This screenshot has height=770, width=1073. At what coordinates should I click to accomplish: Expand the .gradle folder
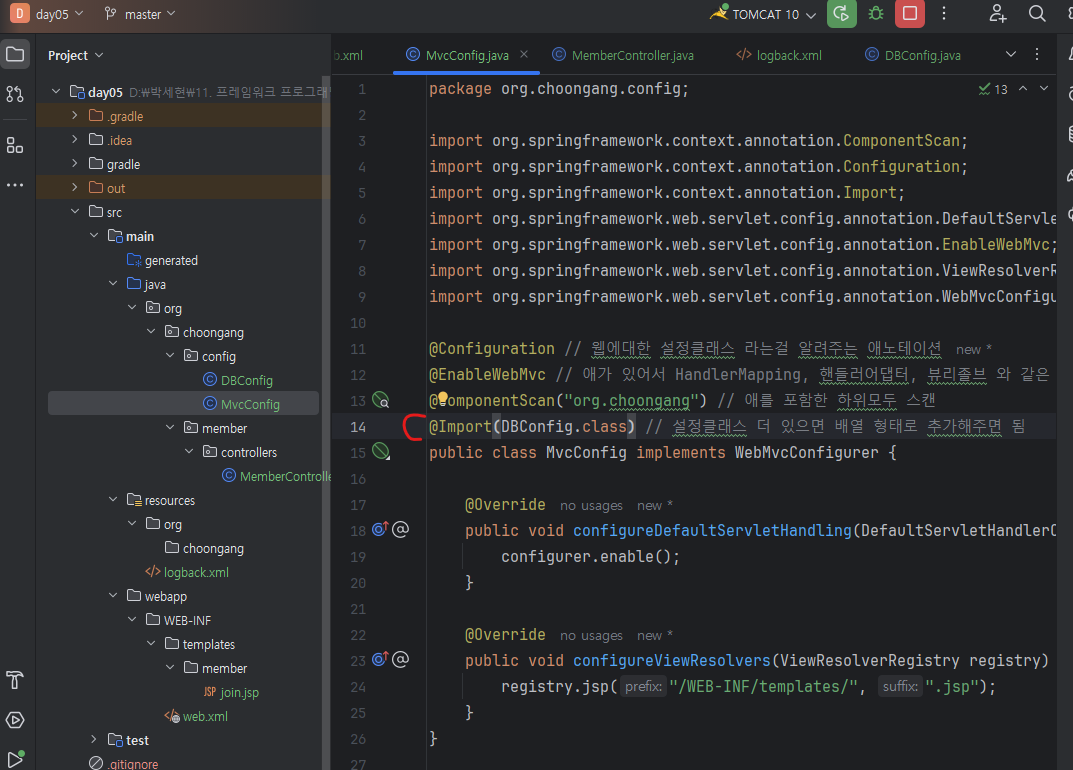pos(75,116)
